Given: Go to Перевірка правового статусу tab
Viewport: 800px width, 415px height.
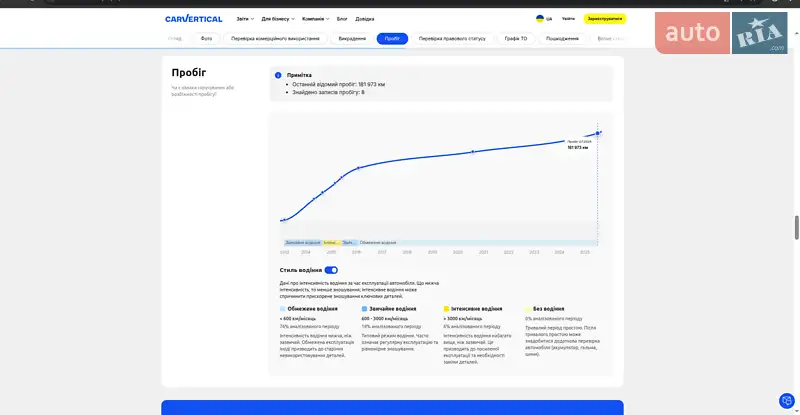Looking at the screenshot, I should pyautogui.click(x=452, y=38).
